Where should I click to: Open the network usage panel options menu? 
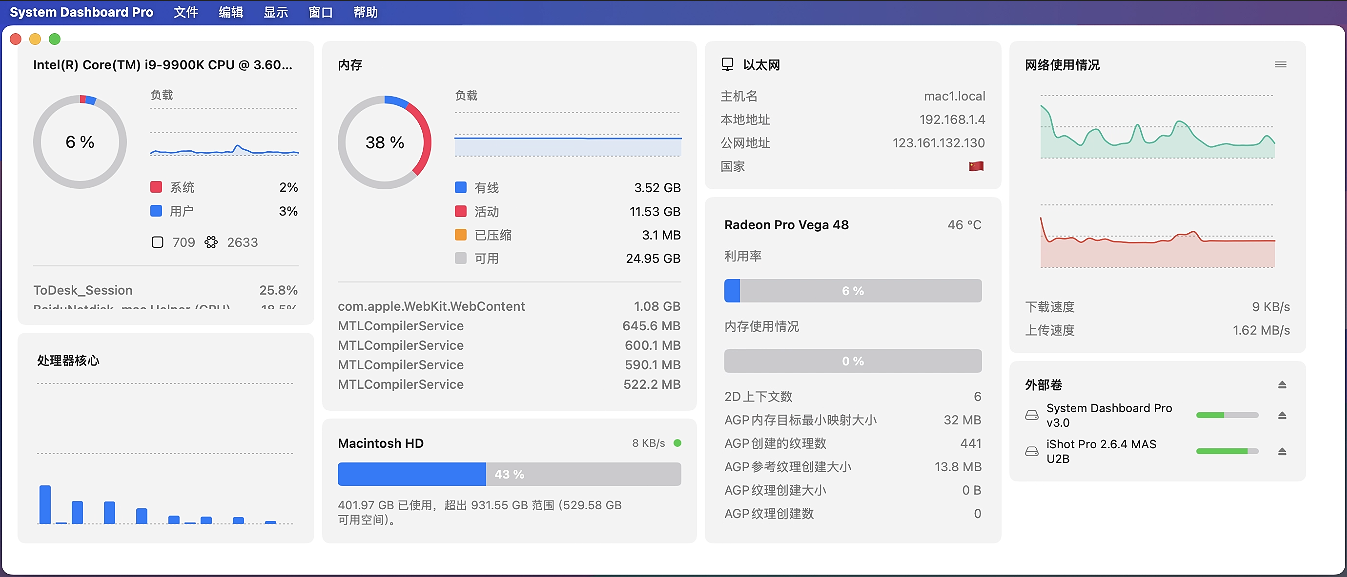[1281, 65]
